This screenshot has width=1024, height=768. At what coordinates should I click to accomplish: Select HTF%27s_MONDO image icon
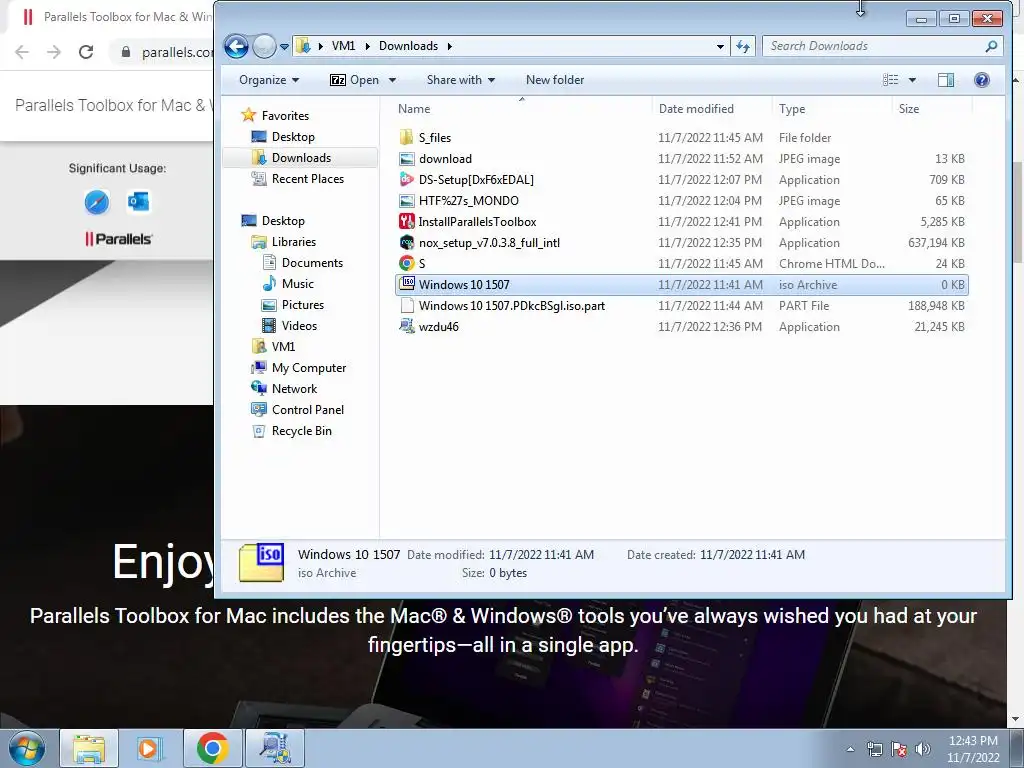[x=406, y=200]
